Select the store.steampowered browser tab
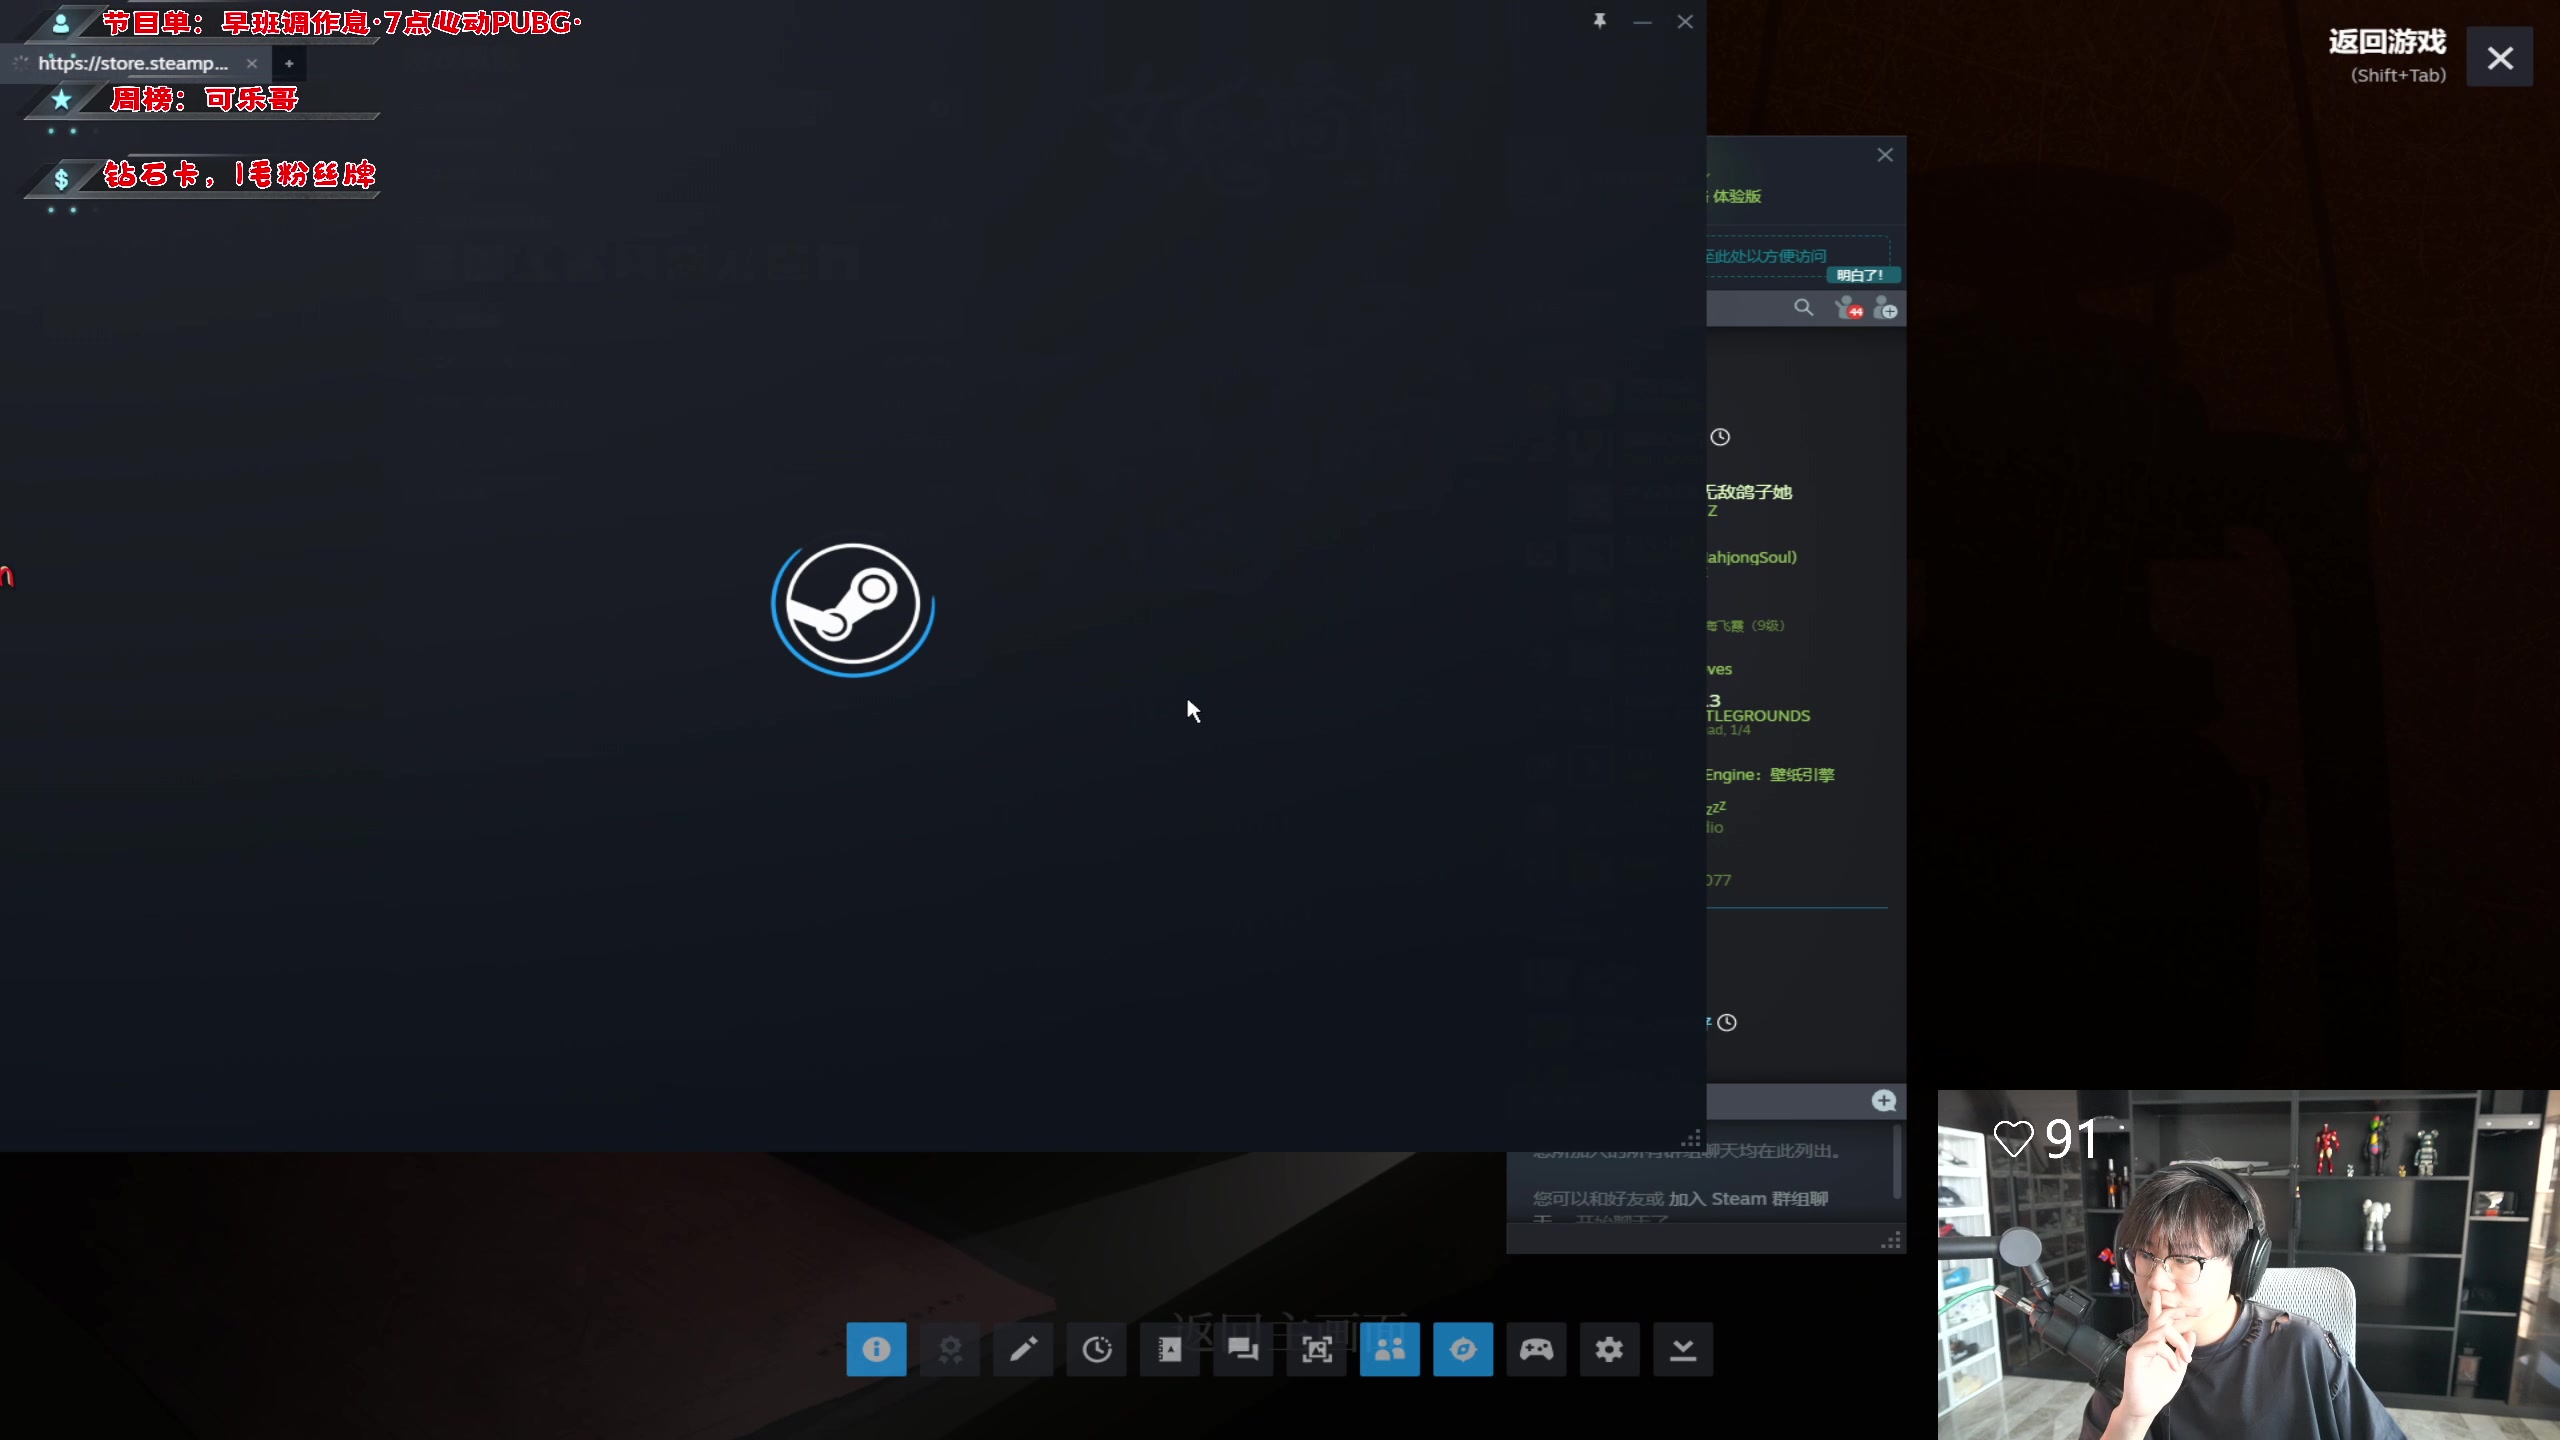Image resolution: width=2560 pixels, height=1440 pixels. click(133, 63)
